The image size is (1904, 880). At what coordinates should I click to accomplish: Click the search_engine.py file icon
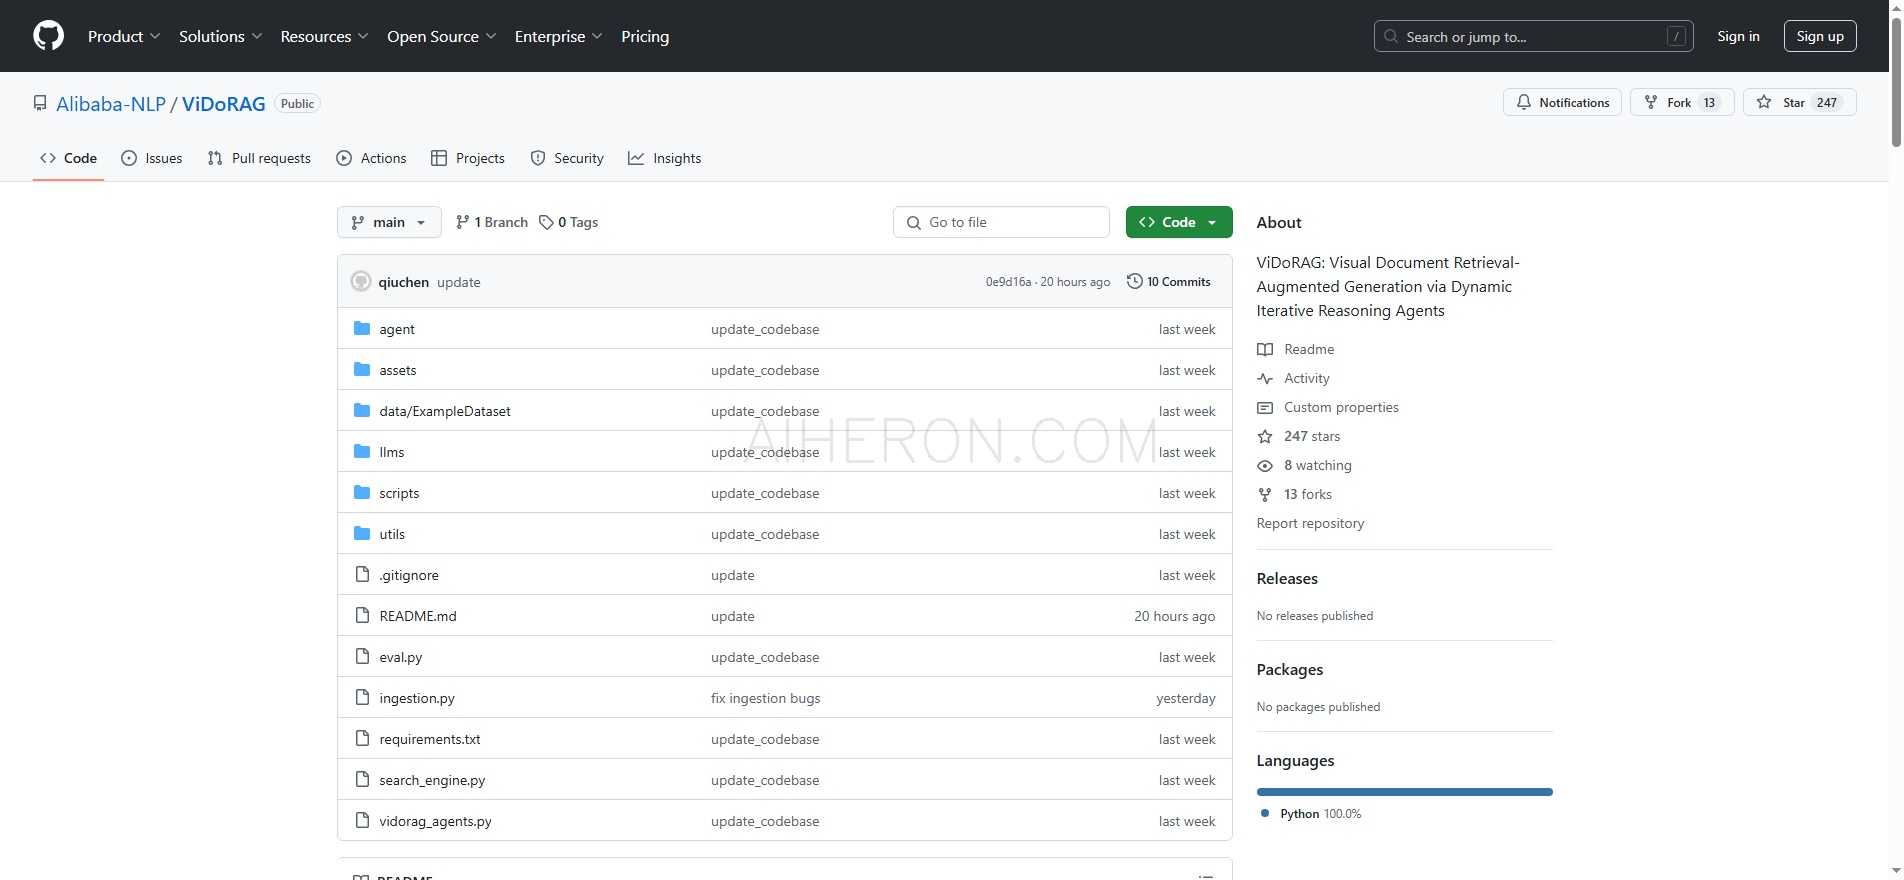coord(362,780)
